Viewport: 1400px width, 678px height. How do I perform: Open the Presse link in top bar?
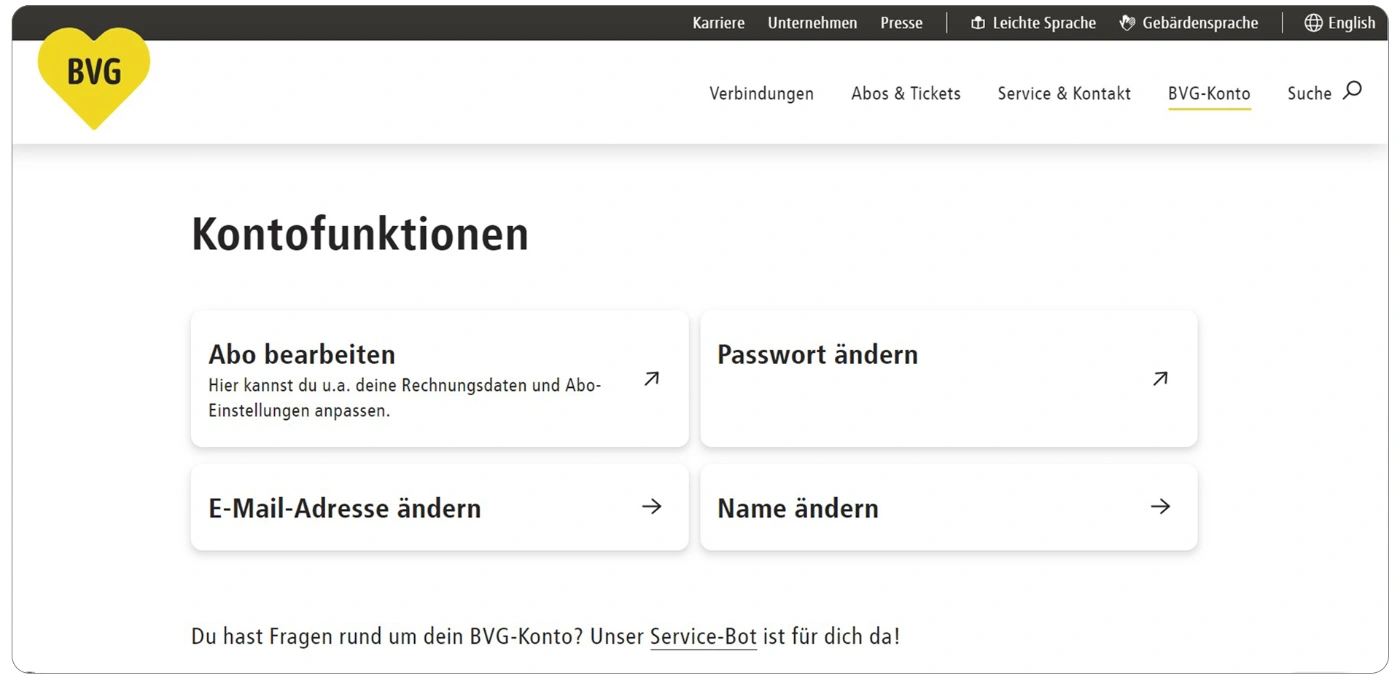point(901,23)
